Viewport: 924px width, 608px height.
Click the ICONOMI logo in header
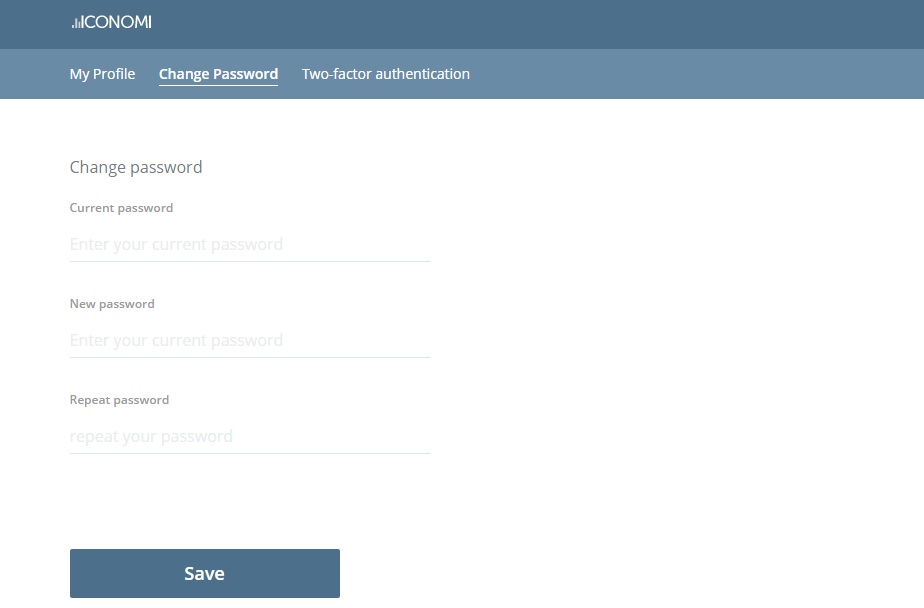(x=111, y=22)
